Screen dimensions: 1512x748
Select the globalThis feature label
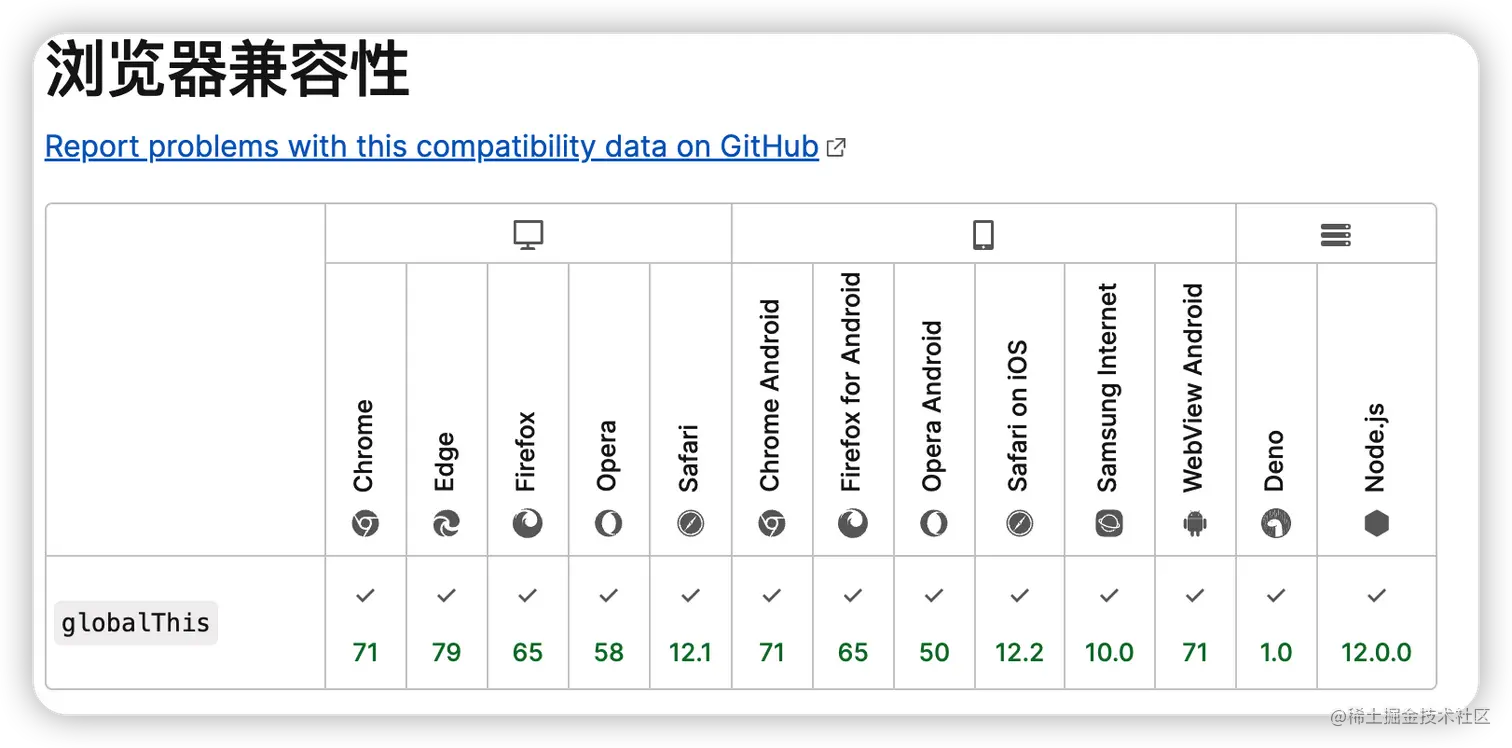click(136, 623)
